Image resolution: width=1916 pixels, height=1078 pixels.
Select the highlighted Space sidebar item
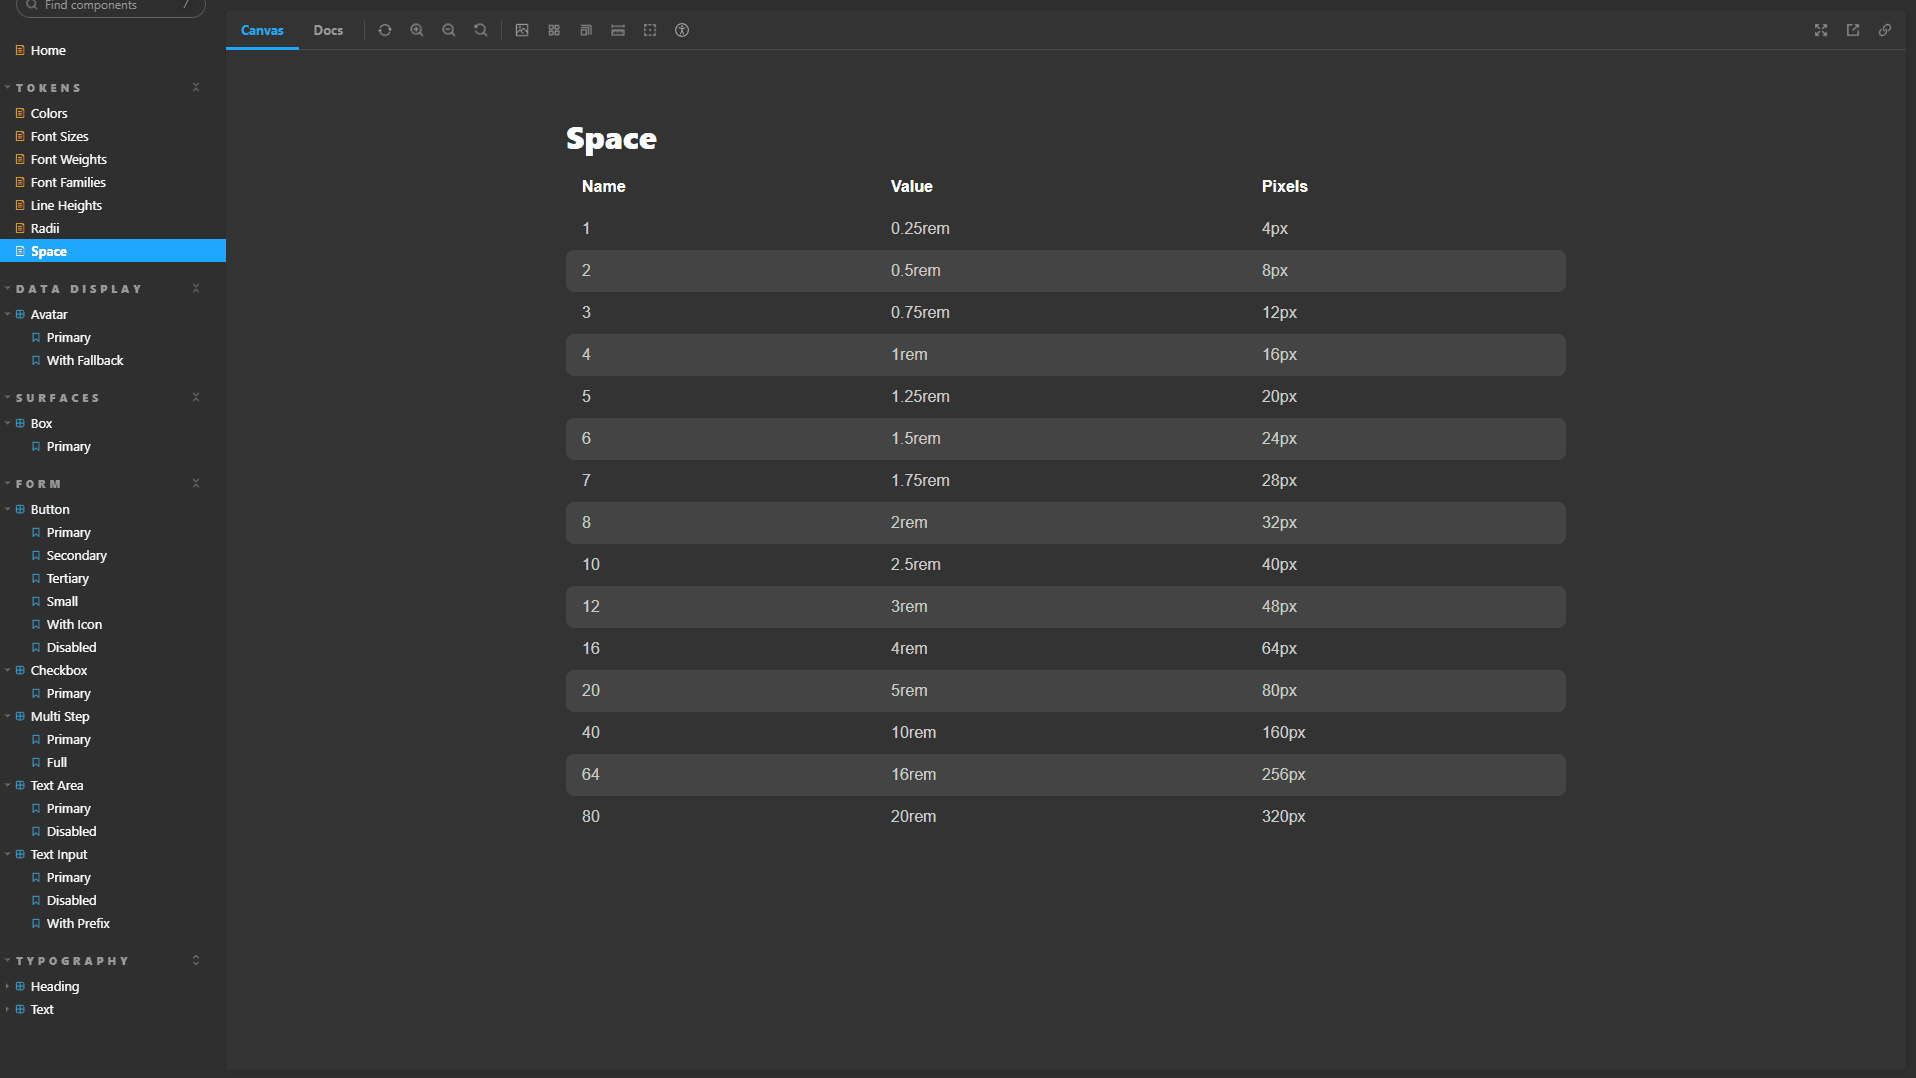(113, 251)
